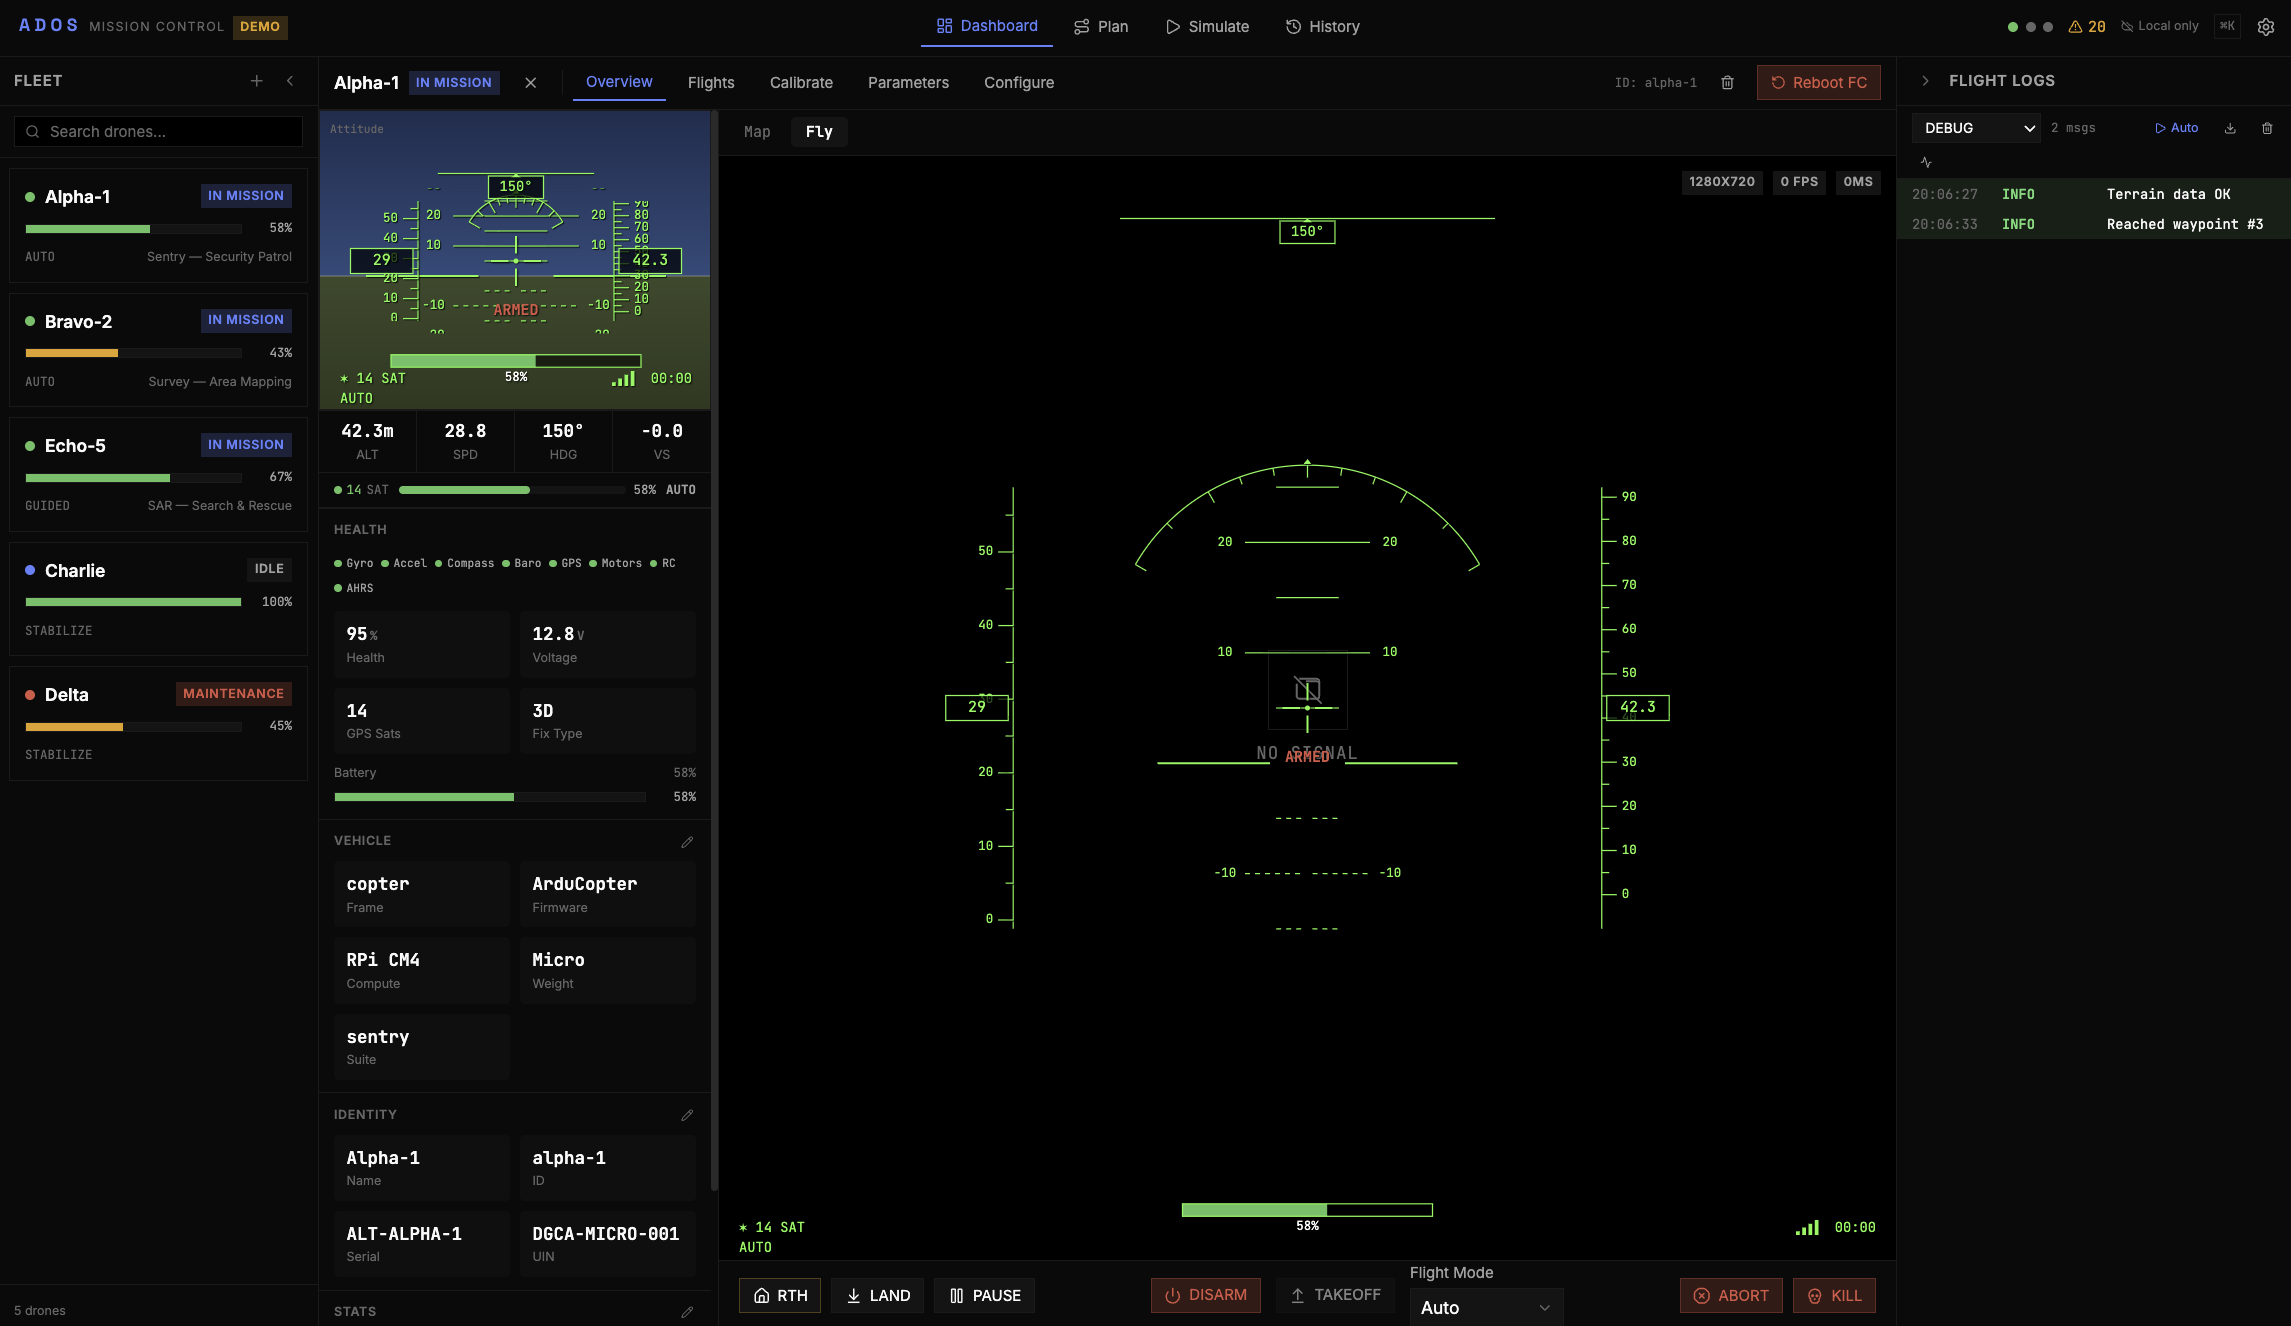
Task: Collapse the Flight Logs panel with its chevron
Action: tap(1925, 81)
